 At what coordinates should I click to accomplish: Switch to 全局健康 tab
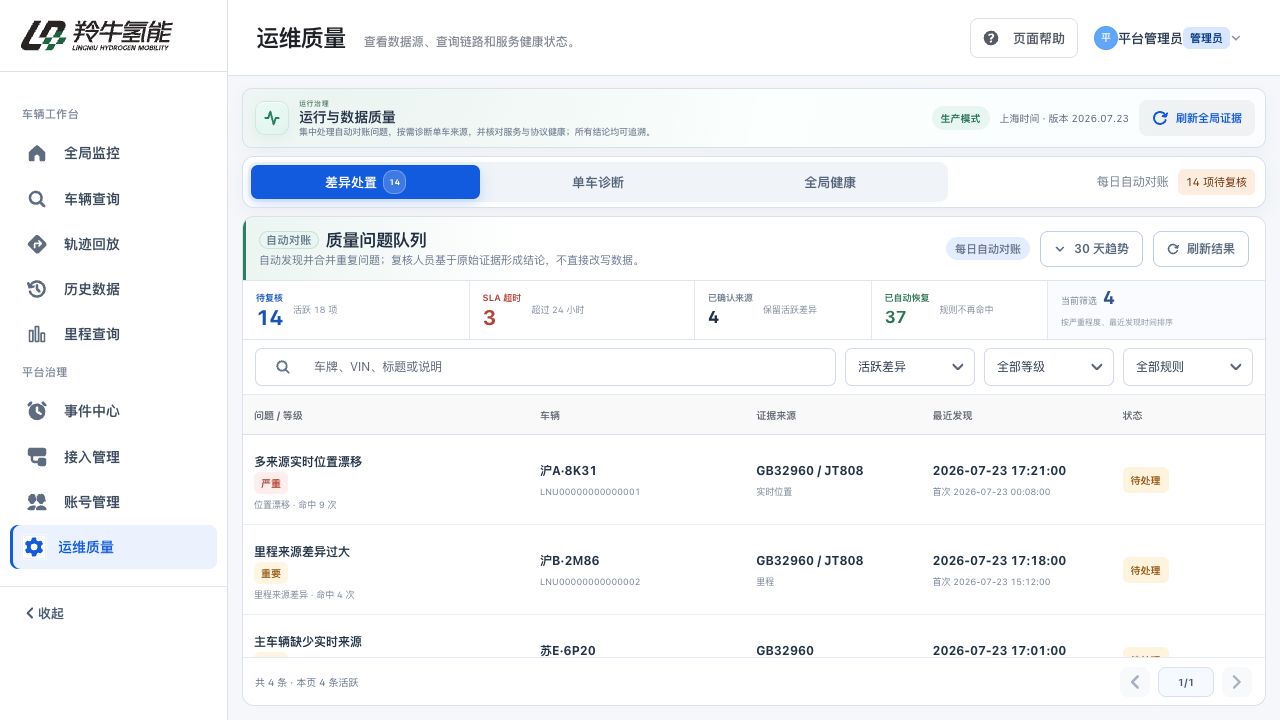830,182
